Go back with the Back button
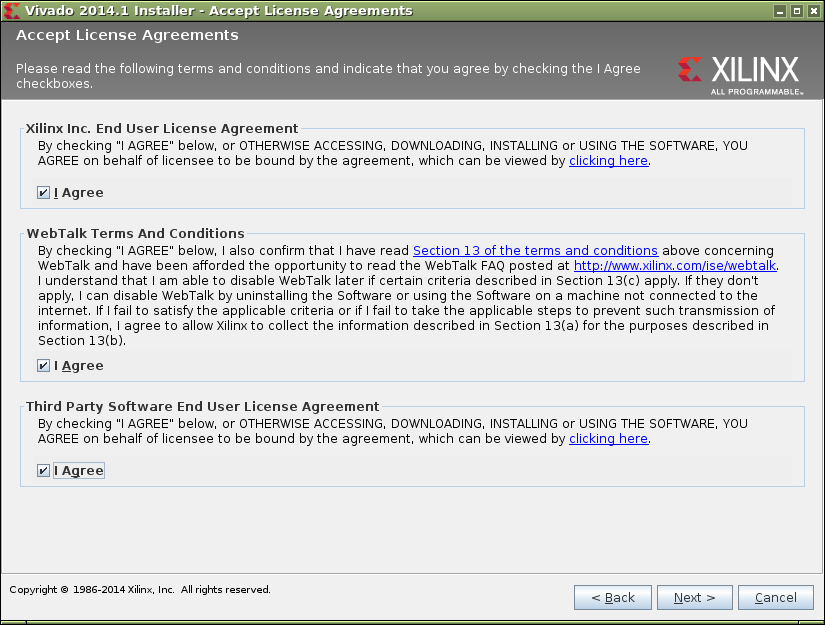This screenshot has height=625, width=825. [x=613, y=598]
